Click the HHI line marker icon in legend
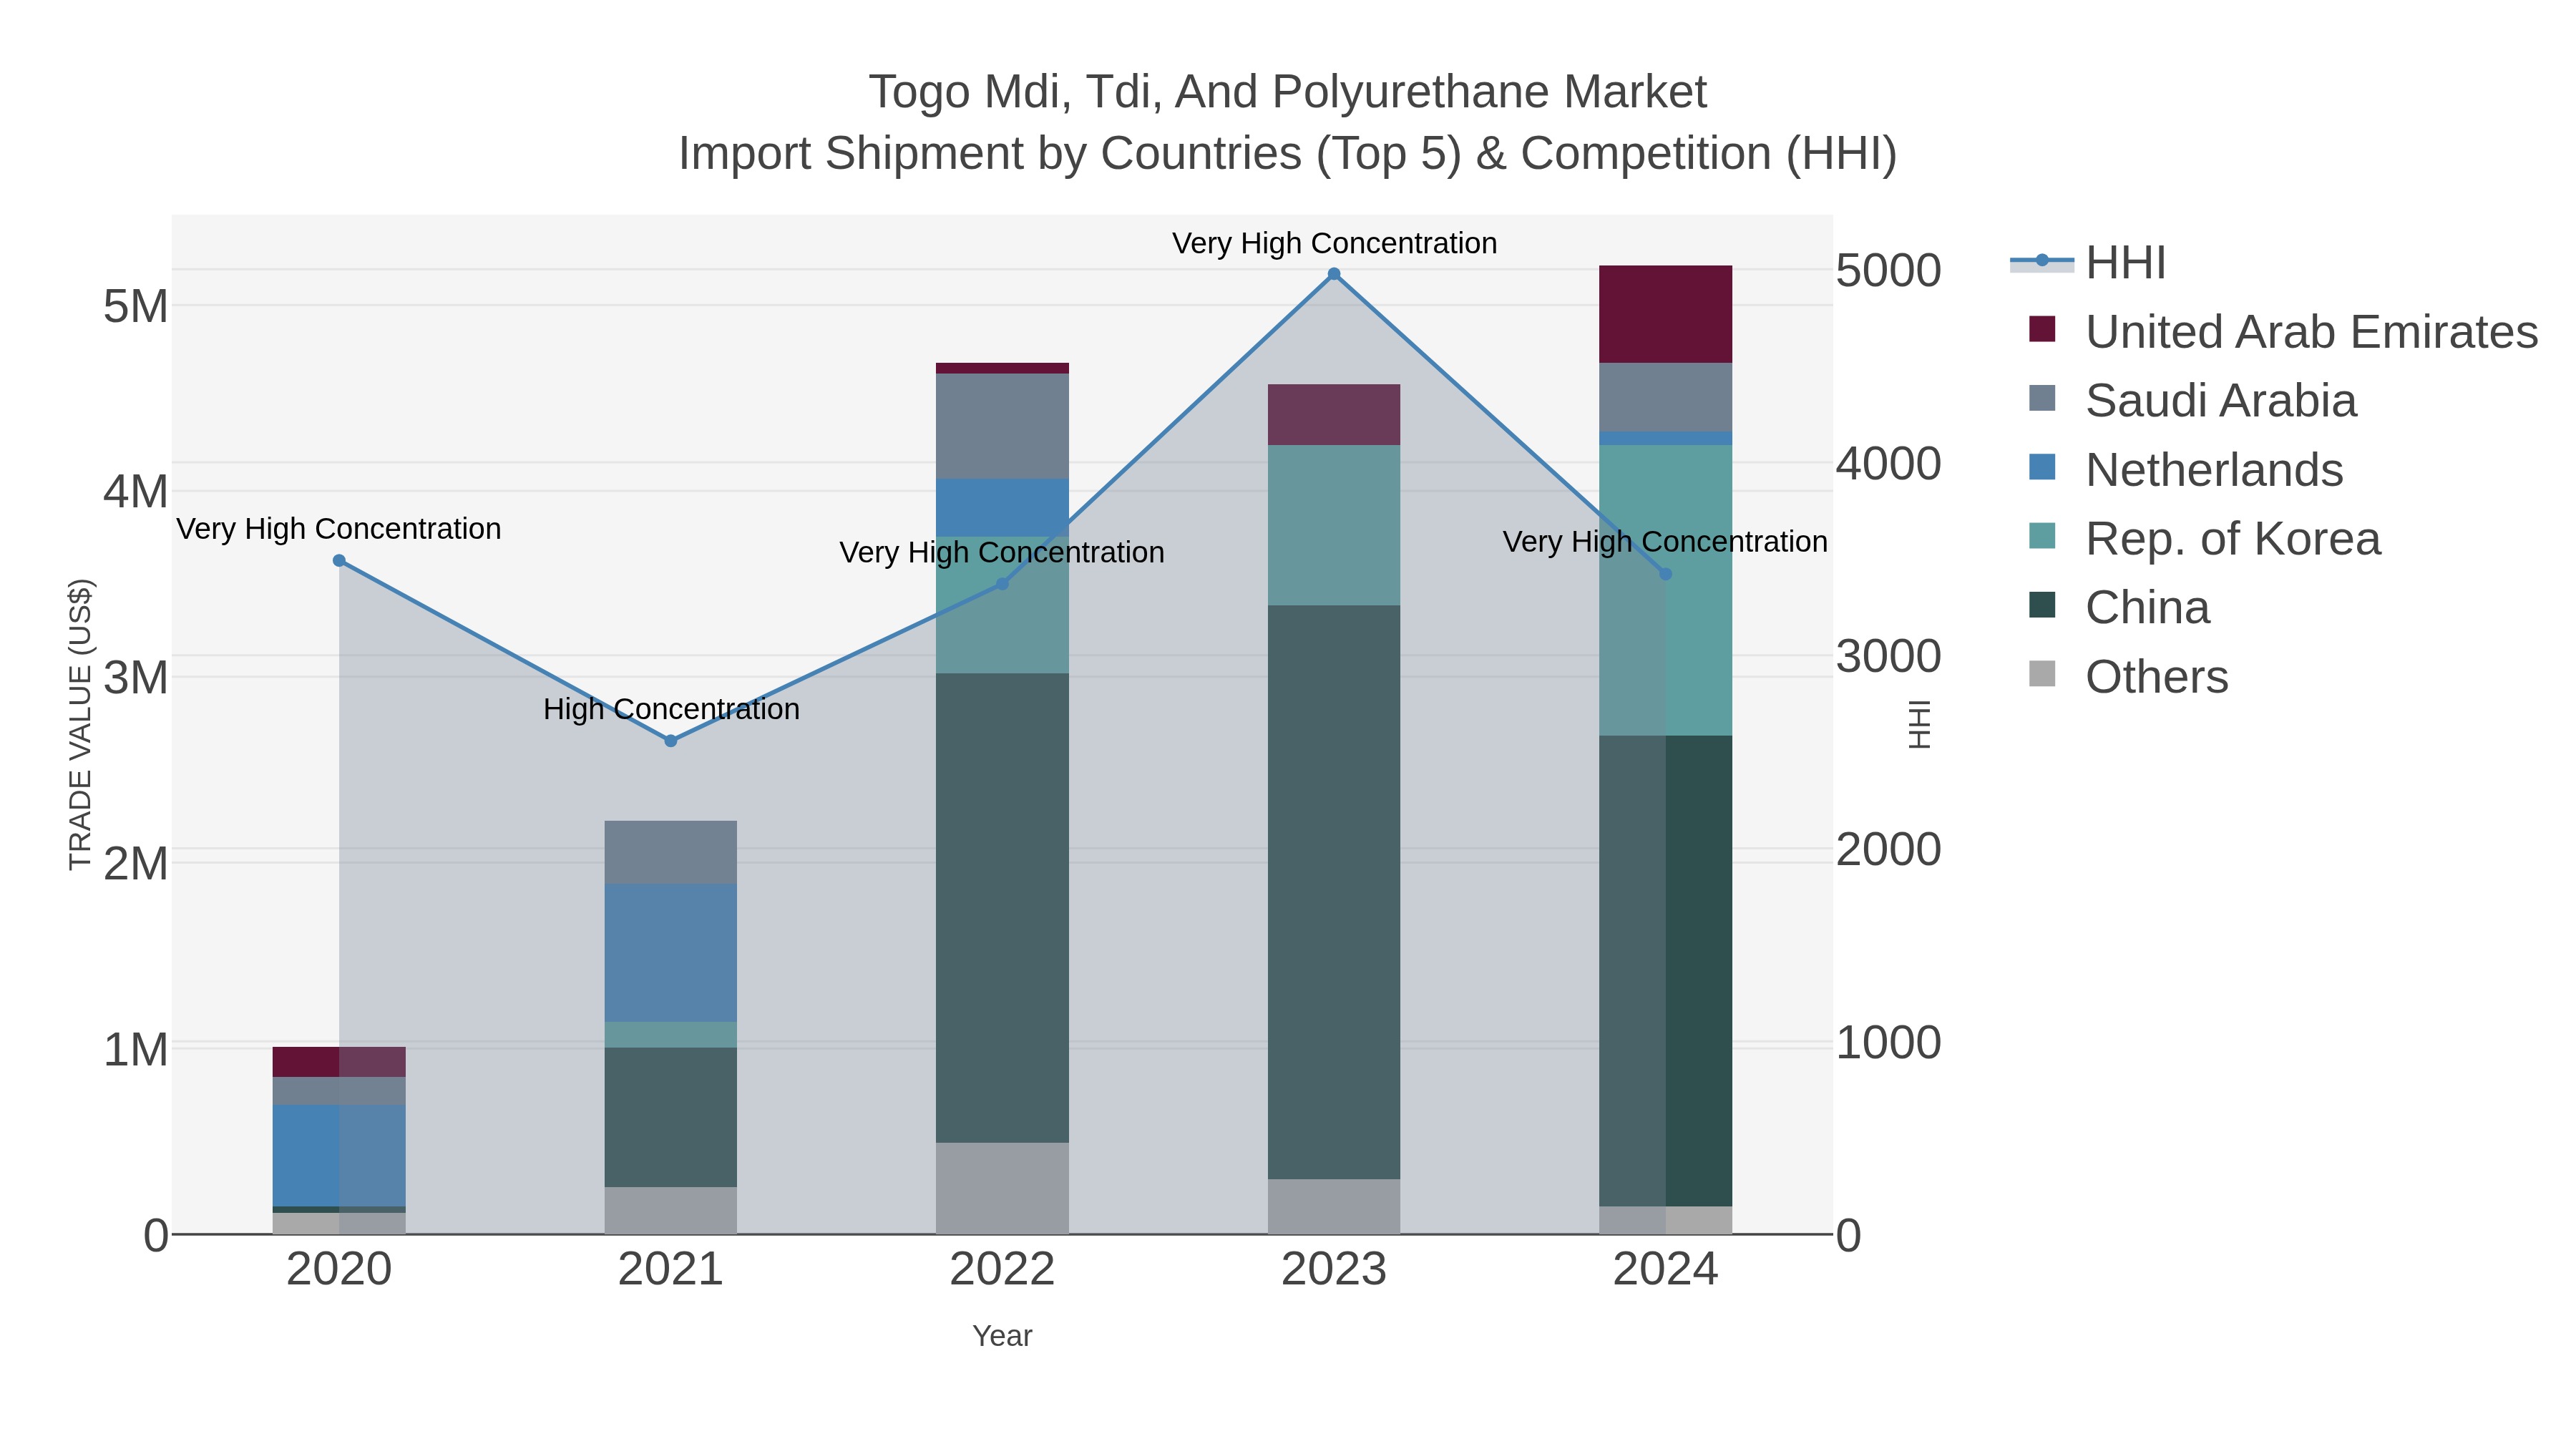 tap(2042, 261)
